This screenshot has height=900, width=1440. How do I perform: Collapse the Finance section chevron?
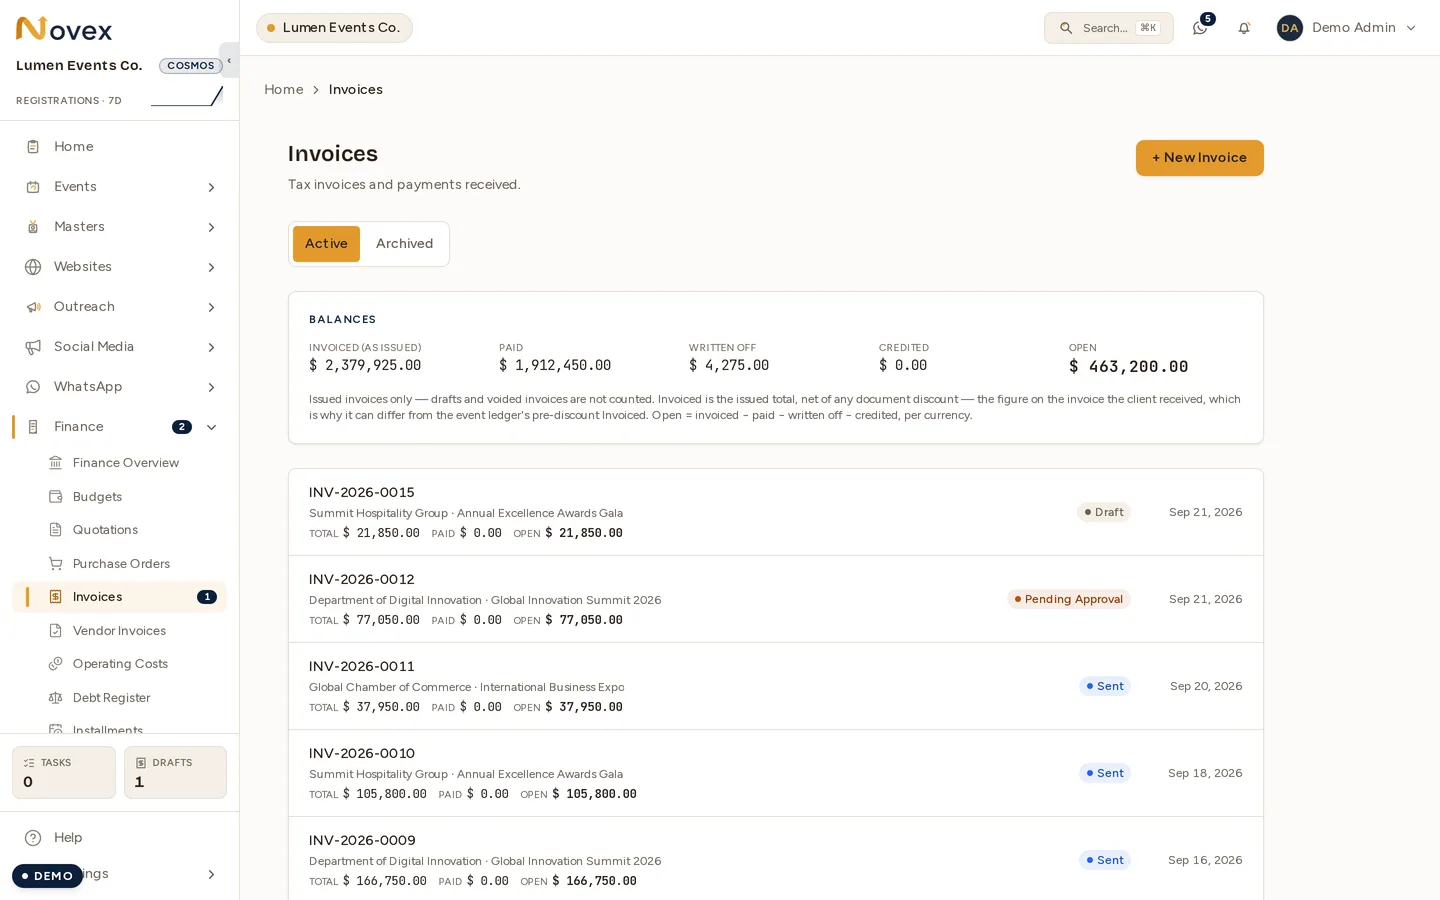coord(211,427)
